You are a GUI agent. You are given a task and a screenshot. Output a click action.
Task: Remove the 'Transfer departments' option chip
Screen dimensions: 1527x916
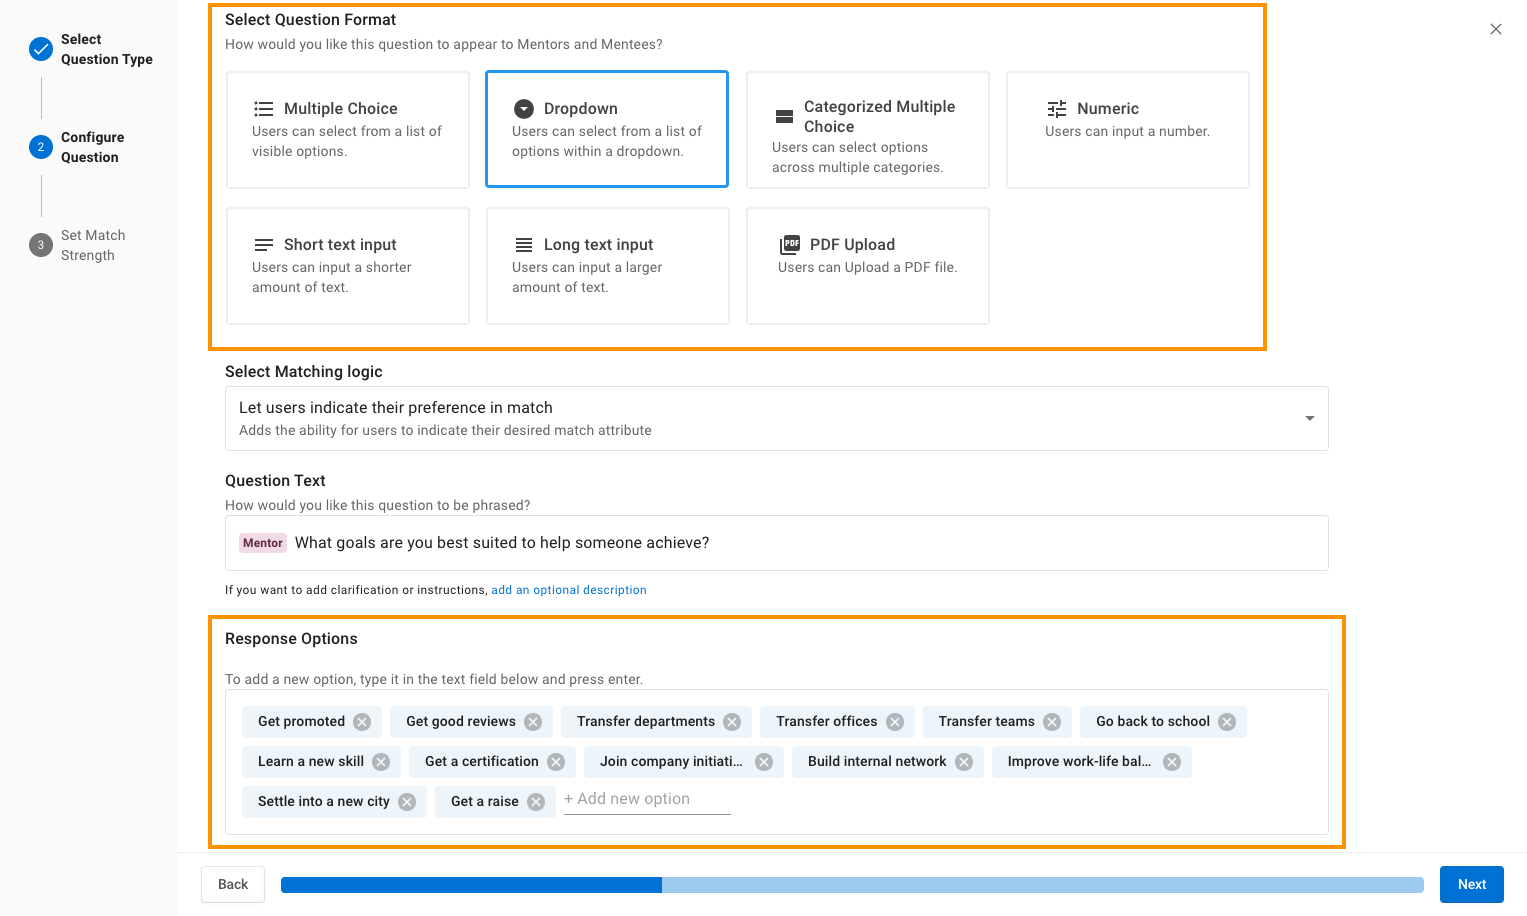coord(732,722)
